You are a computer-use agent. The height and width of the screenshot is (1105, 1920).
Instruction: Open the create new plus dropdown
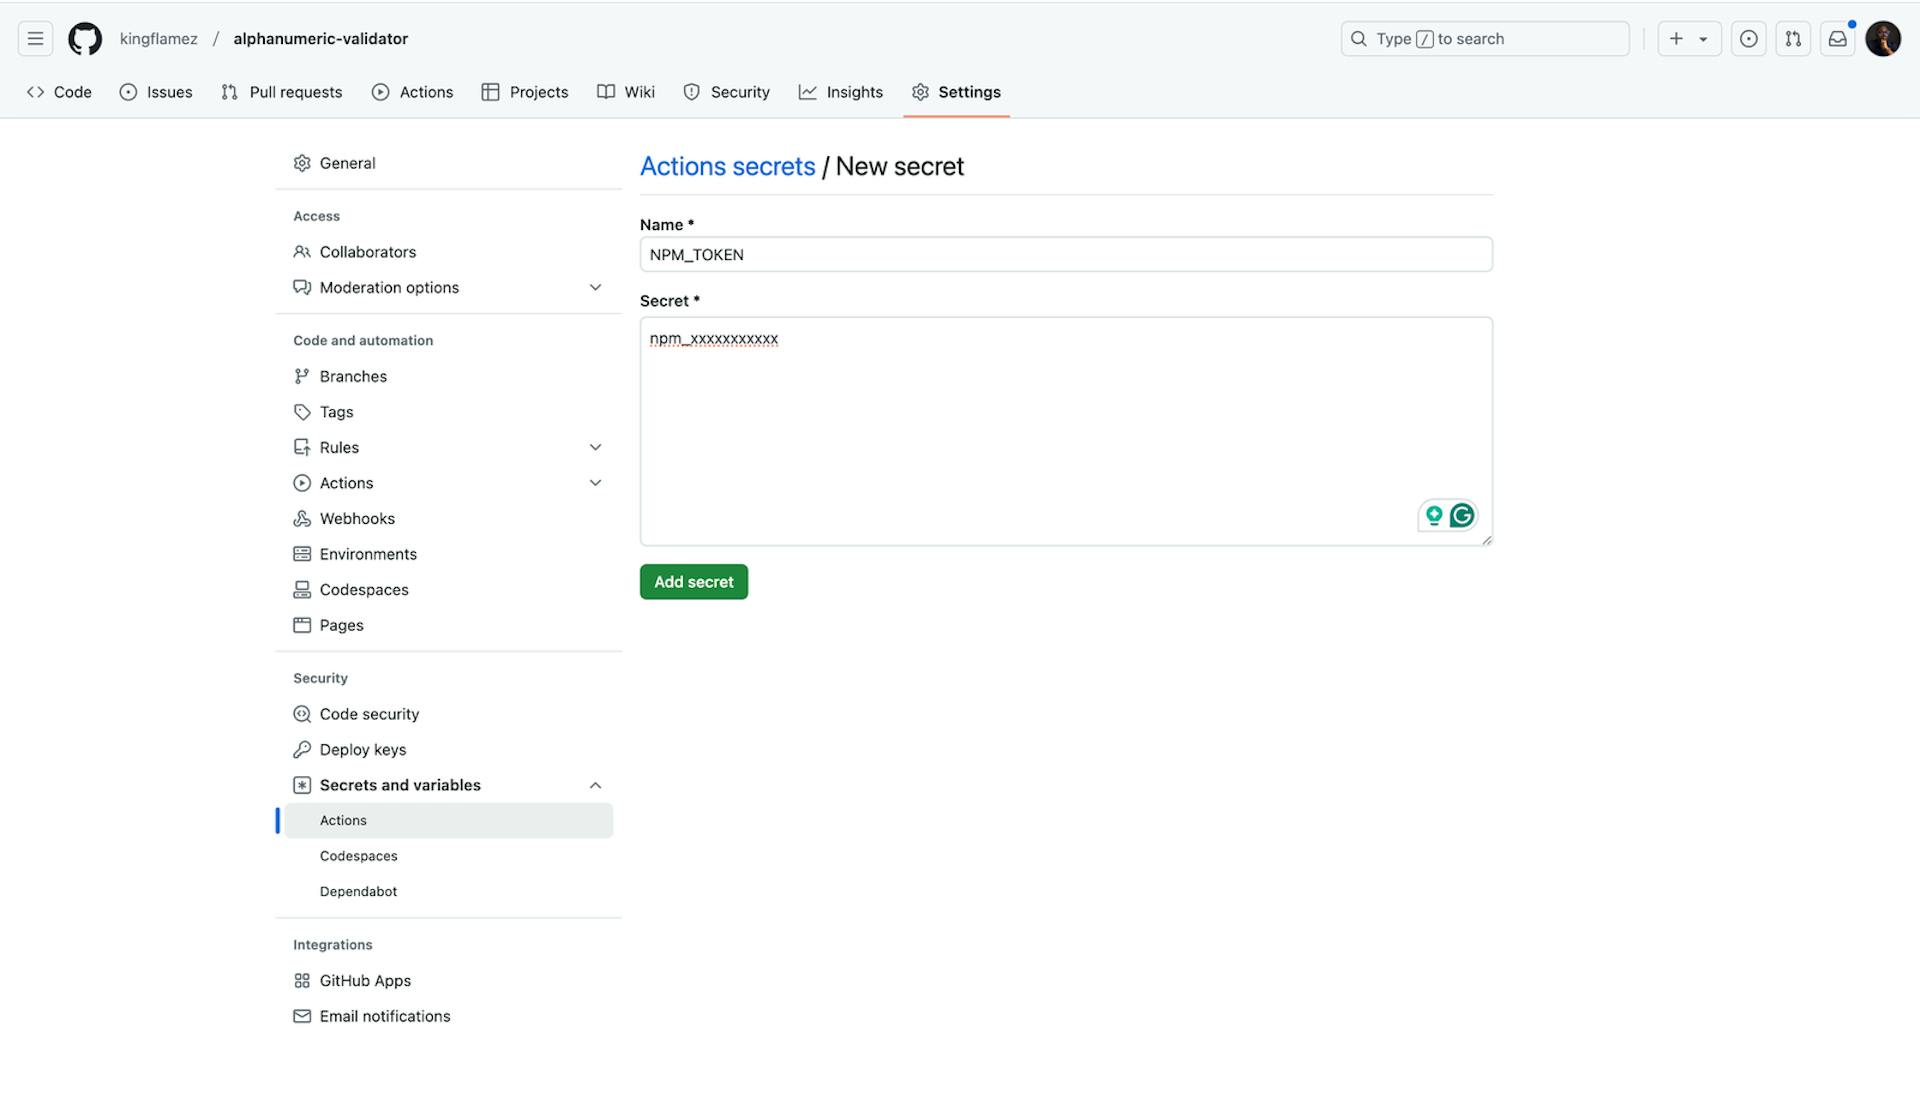(x=1688, y=39)
